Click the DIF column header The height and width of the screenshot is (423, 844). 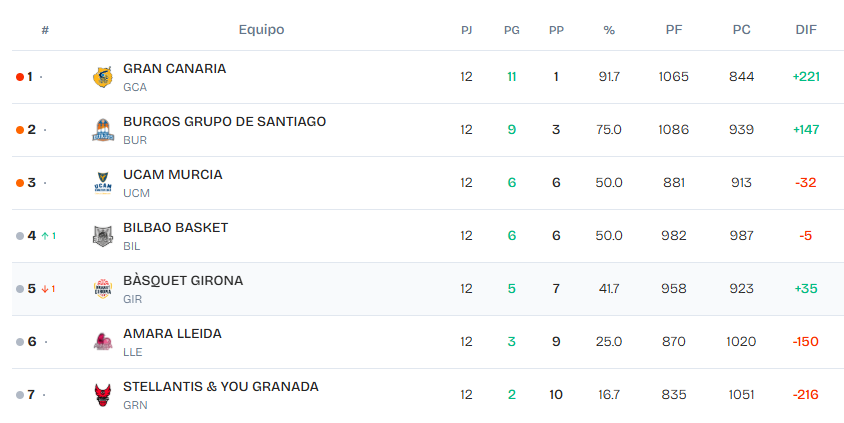click(x=805, y=30)
